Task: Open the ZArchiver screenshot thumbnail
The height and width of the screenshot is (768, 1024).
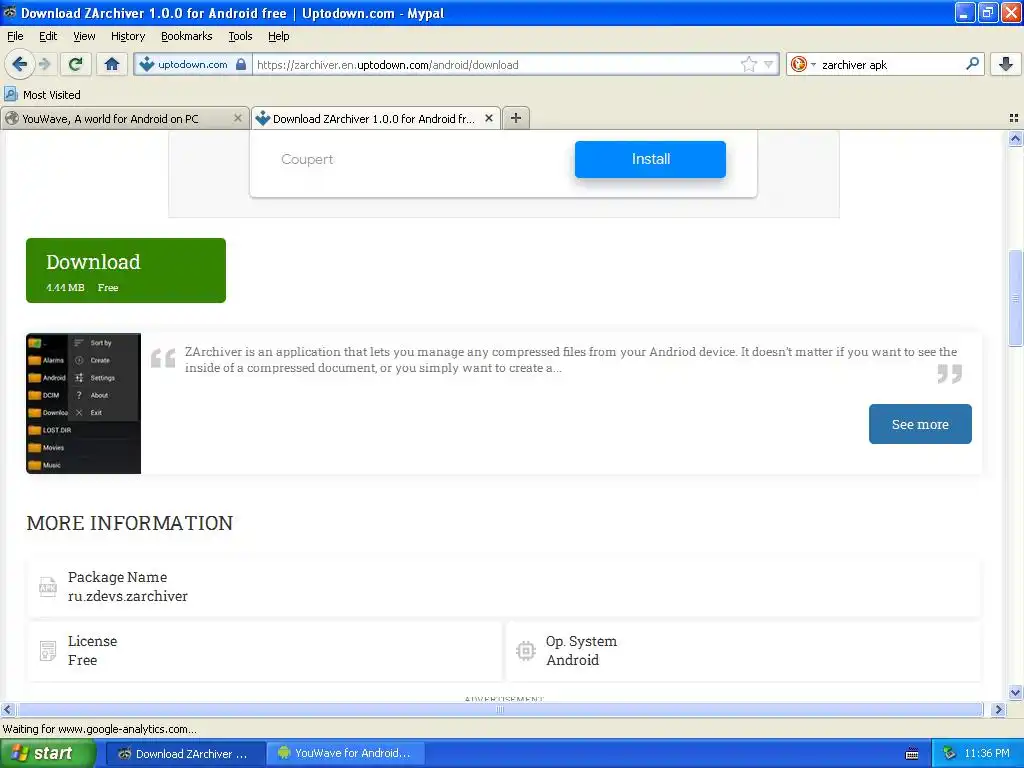Action: (84, 403)
